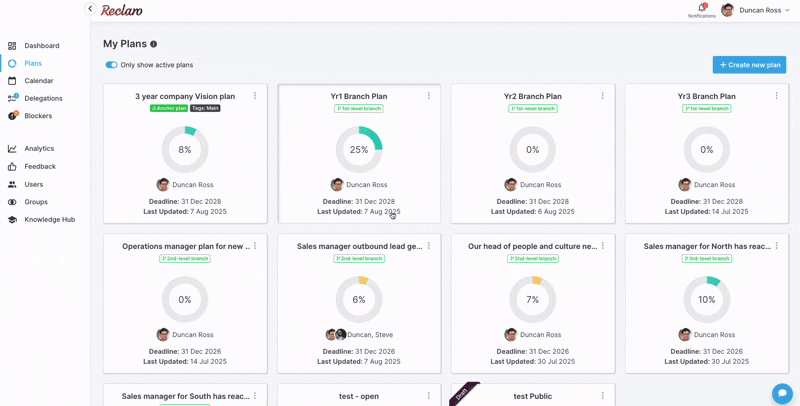Open options menu for Sales manager outbound lead plan

429,246
